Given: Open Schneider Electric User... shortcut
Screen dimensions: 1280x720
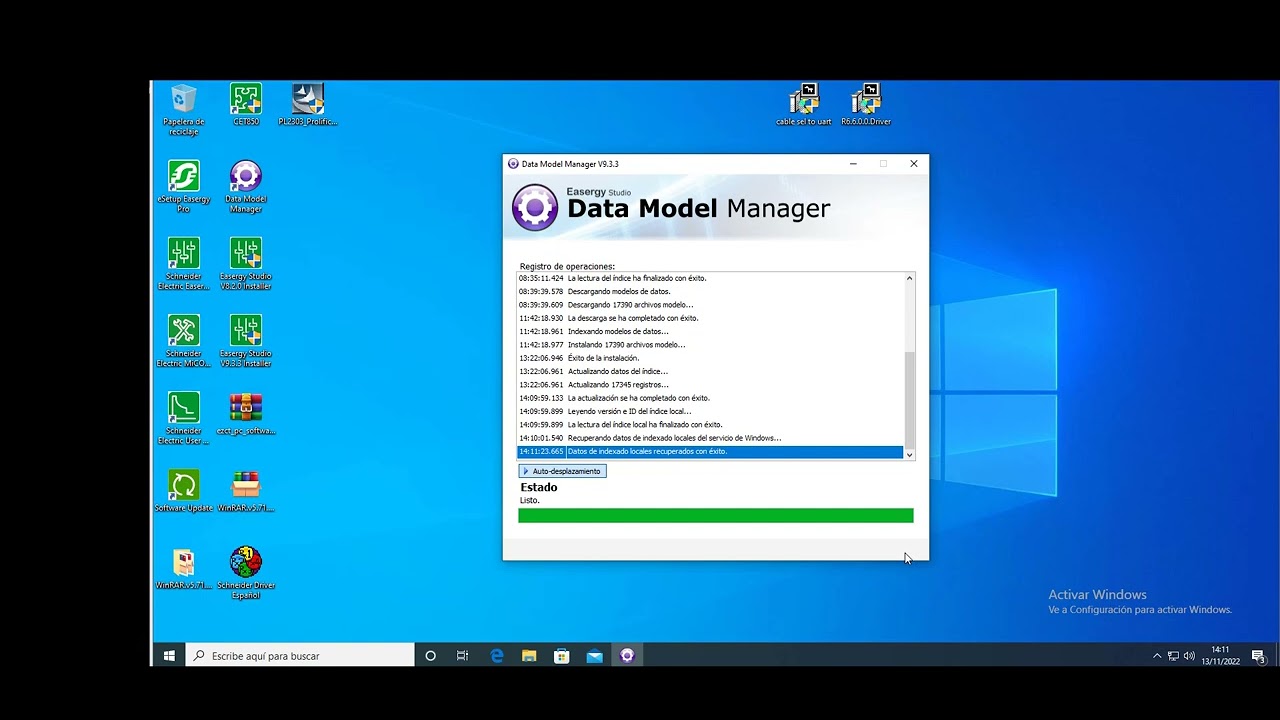Looking at the screenshot, I should (184, 418).
